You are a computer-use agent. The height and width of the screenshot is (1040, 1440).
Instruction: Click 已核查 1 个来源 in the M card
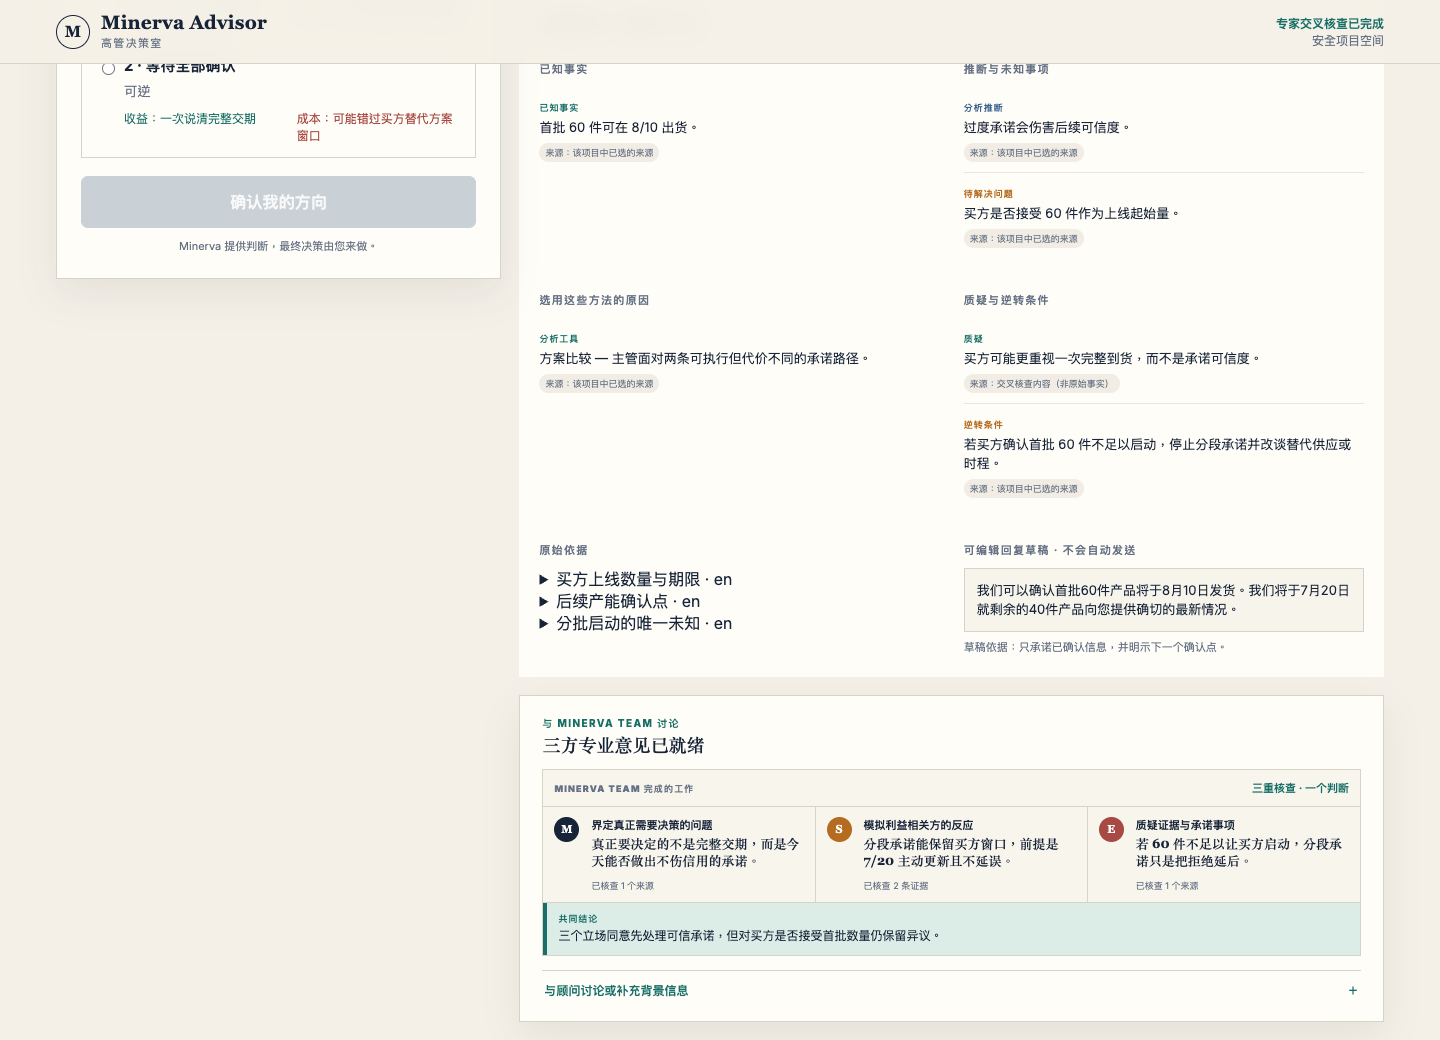coord(623,886)
